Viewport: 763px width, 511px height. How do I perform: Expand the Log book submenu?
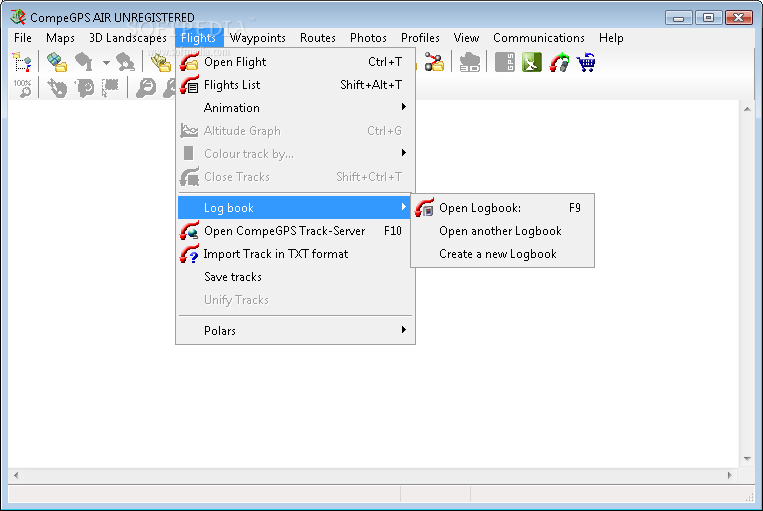click(403, 207)
